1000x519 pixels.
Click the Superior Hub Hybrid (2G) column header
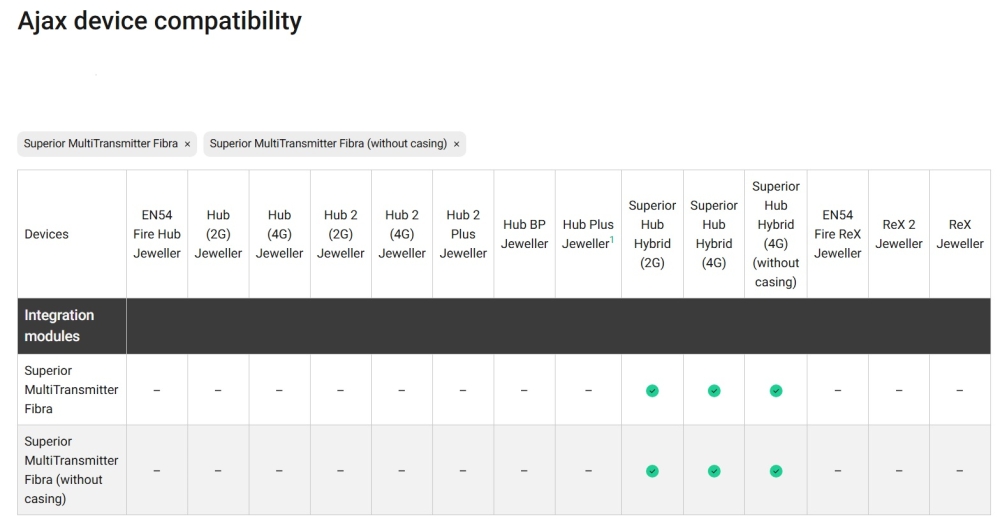point(652,234)
